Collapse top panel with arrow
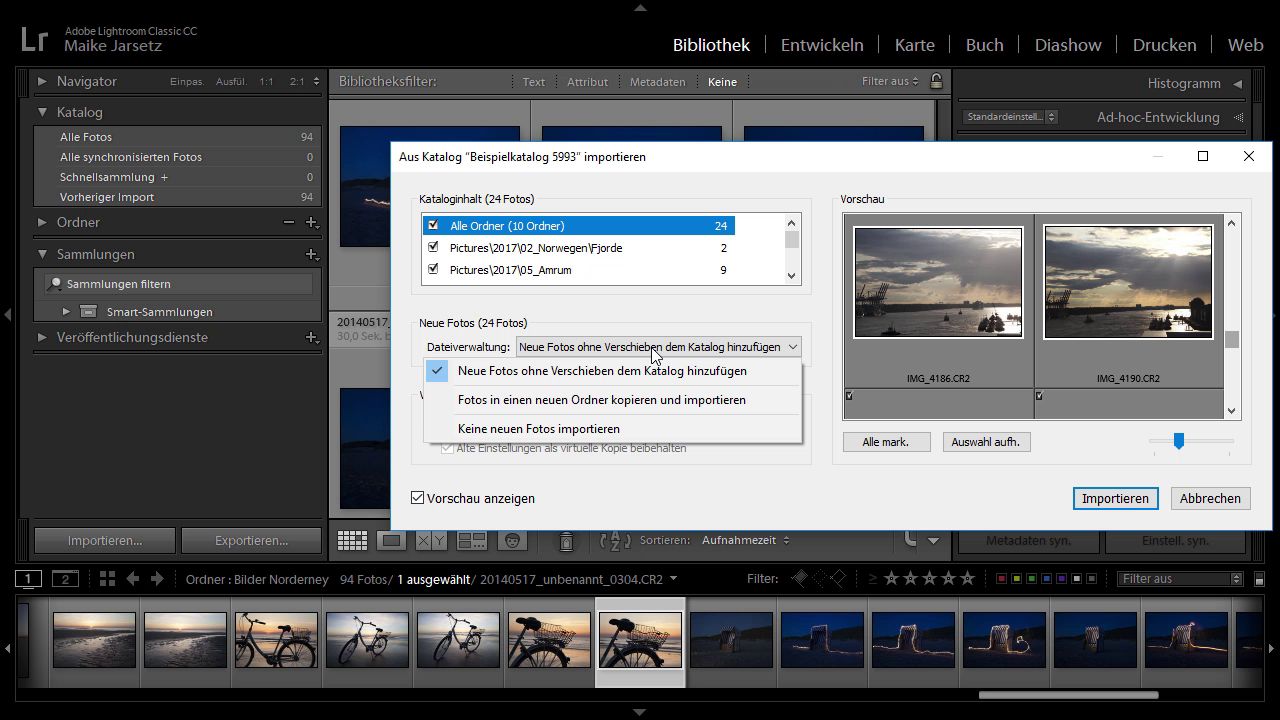 pos(640,7)
